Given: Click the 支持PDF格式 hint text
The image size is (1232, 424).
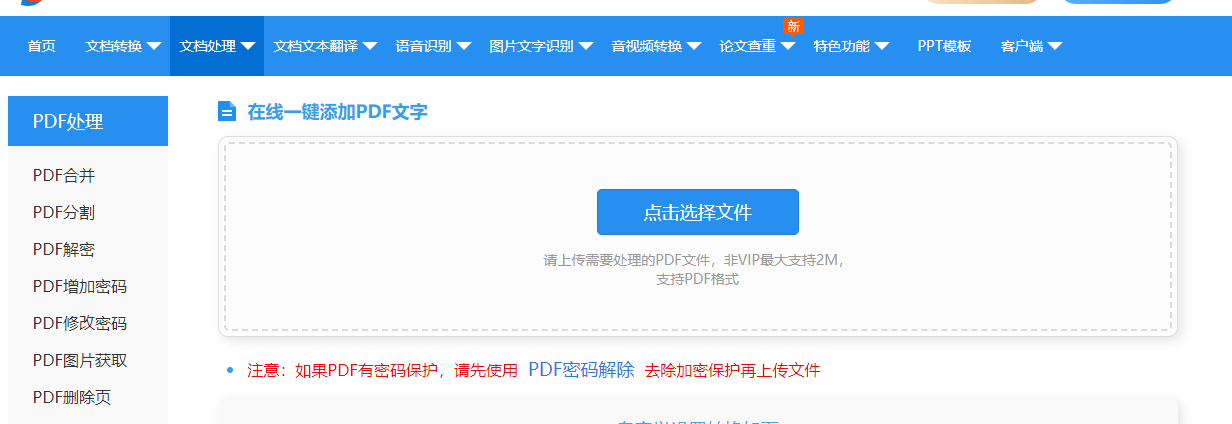Looking at the screenshot, I should [x=697, y=279].
